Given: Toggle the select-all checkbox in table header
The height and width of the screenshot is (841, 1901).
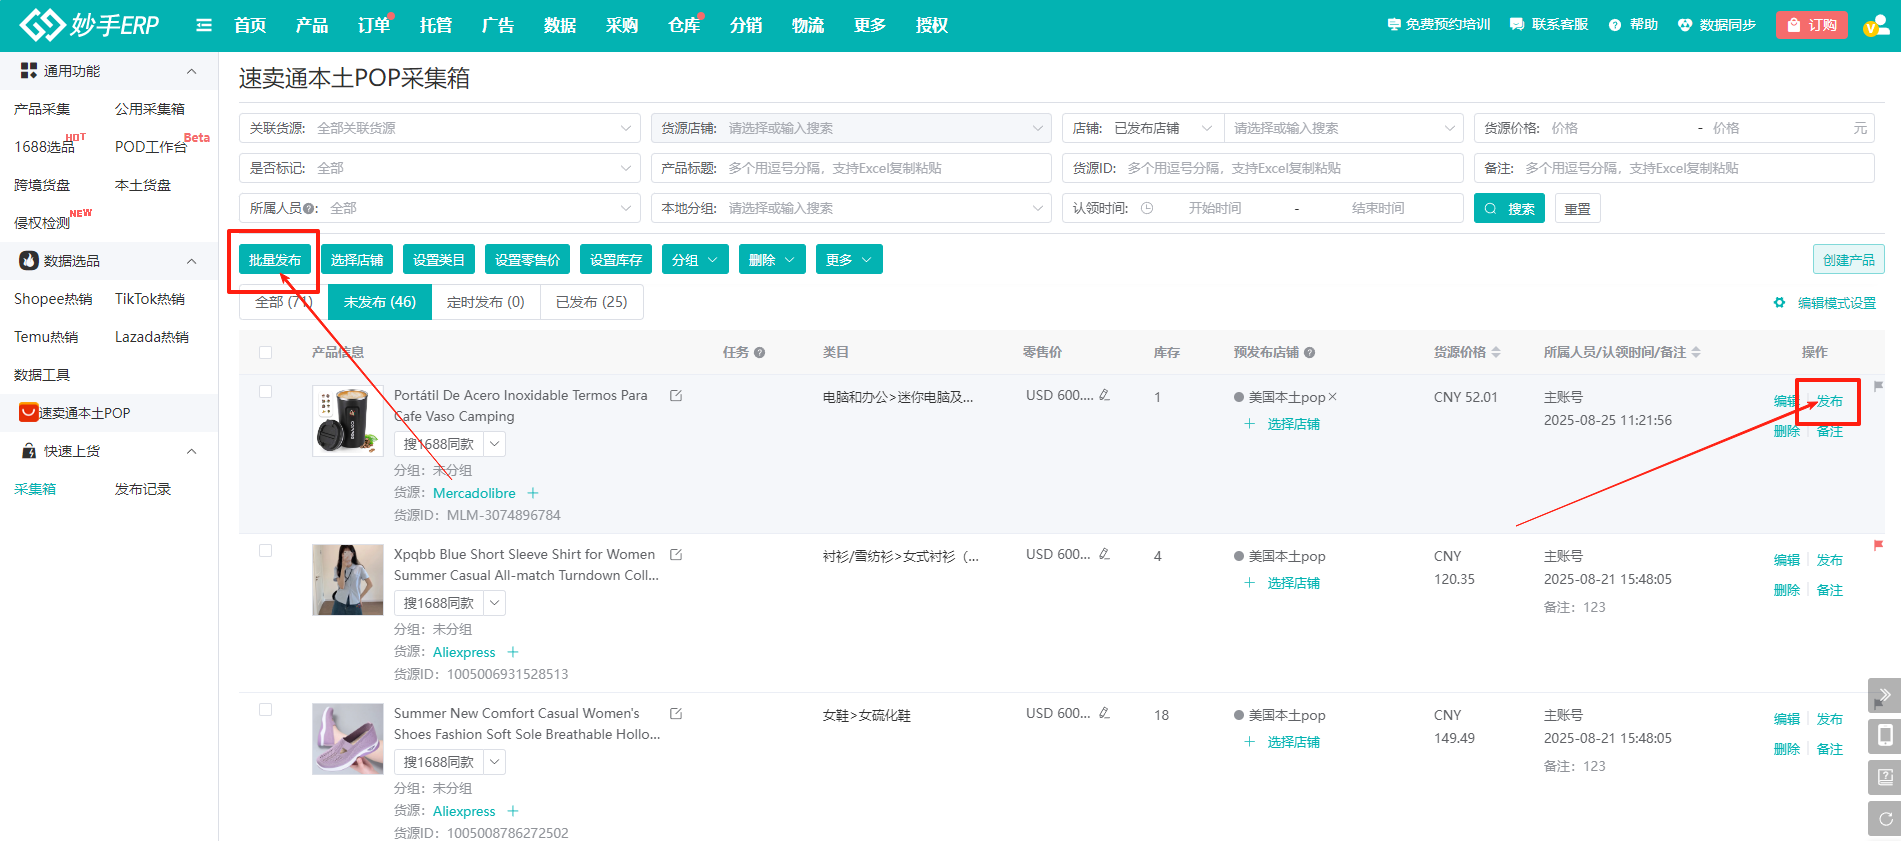Looking at the screenshot, I should point(265,352).
